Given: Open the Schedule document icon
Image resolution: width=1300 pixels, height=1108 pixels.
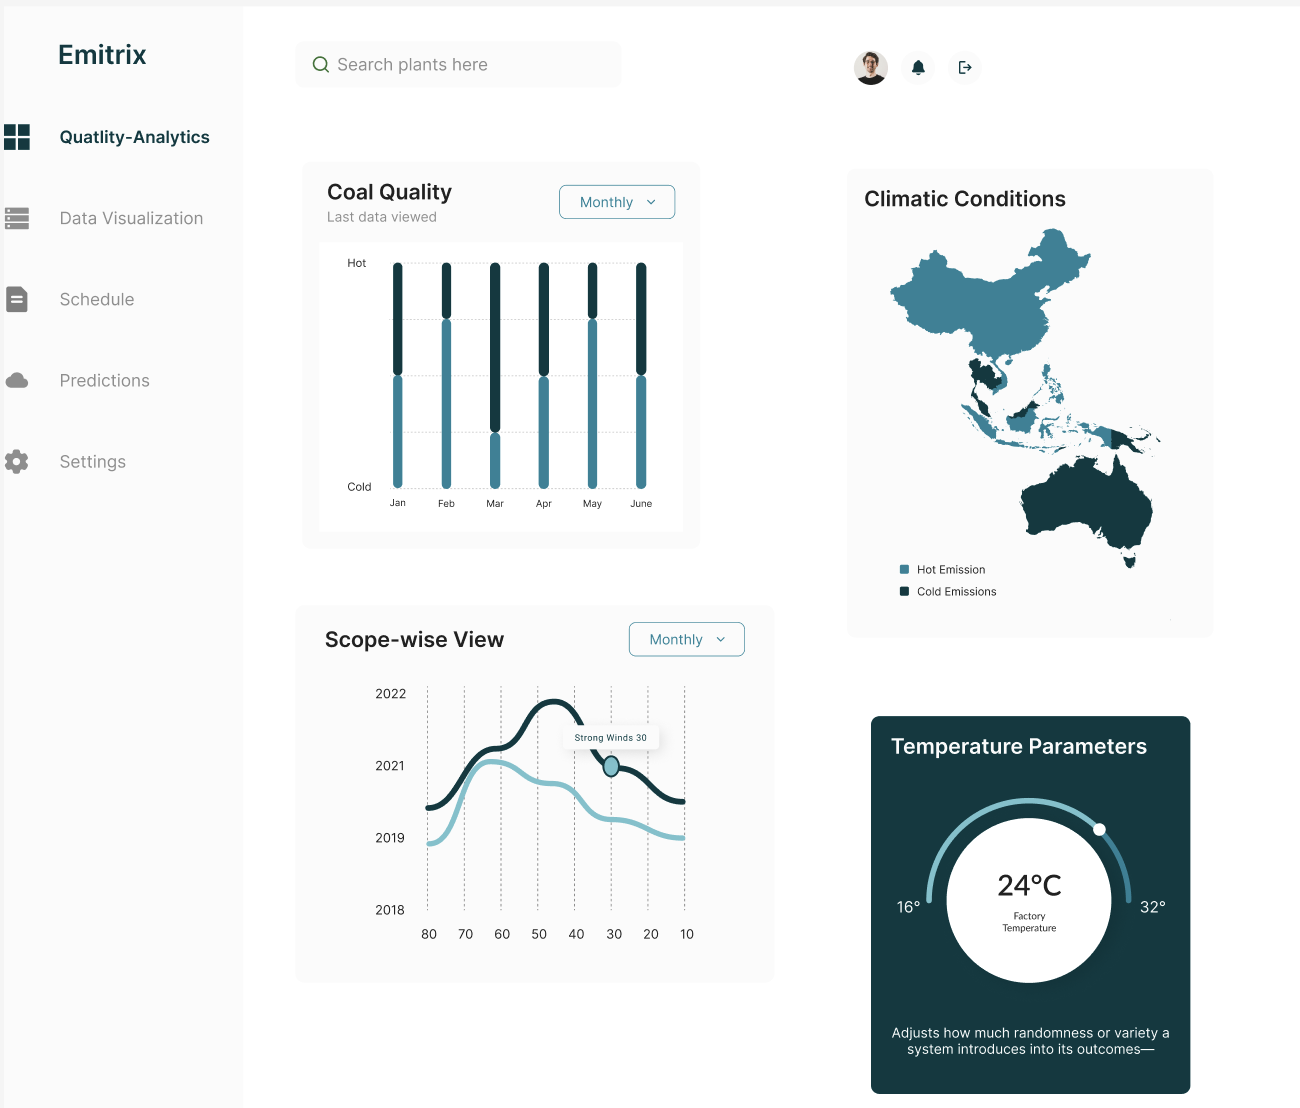Looking at the screenshot, I should [18, 299].
